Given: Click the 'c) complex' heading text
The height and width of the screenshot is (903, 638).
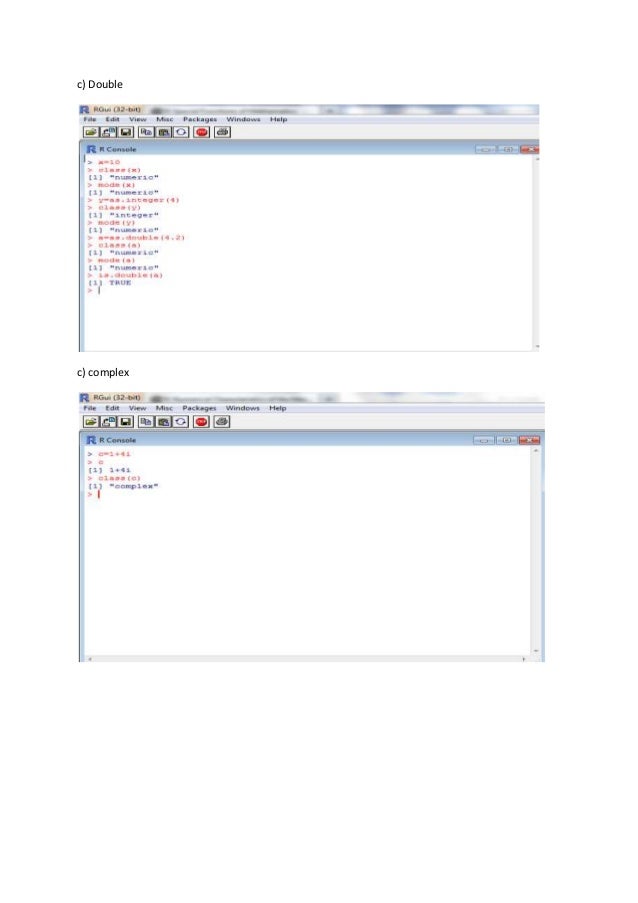Looking at the screenshot, I should [x=103, y=373].
